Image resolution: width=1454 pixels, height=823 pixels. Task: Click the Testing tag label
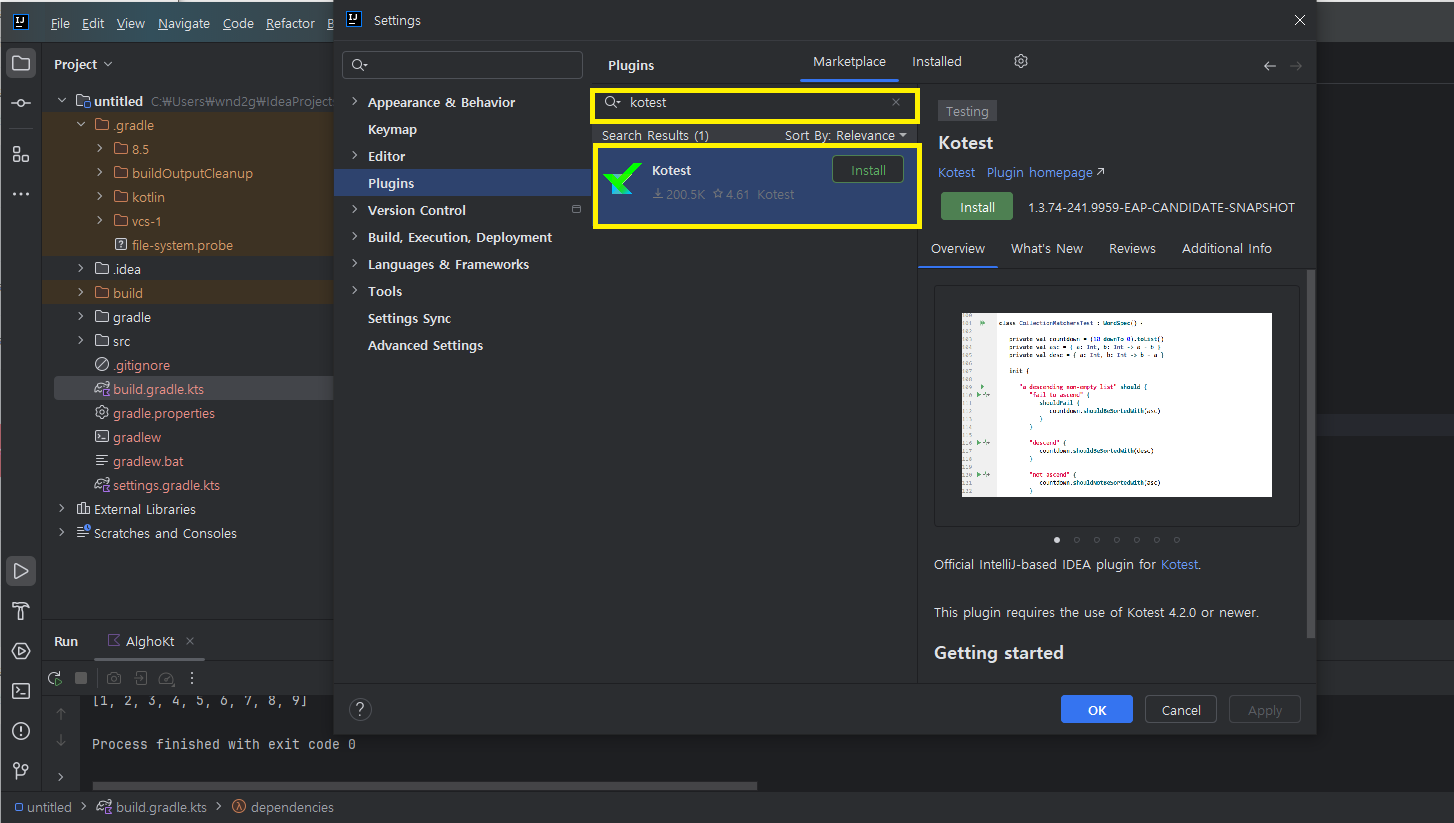(x=967, y=111)
